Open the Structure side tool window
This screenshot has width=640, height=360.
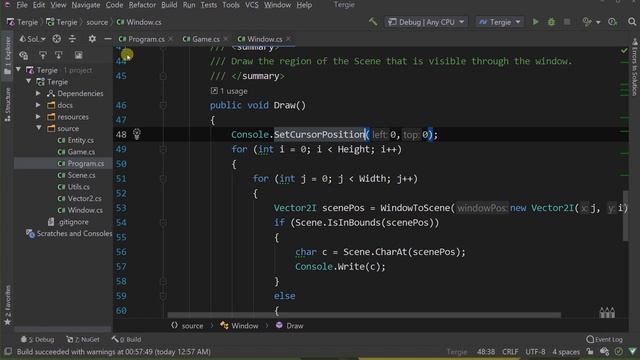[7, 104]
